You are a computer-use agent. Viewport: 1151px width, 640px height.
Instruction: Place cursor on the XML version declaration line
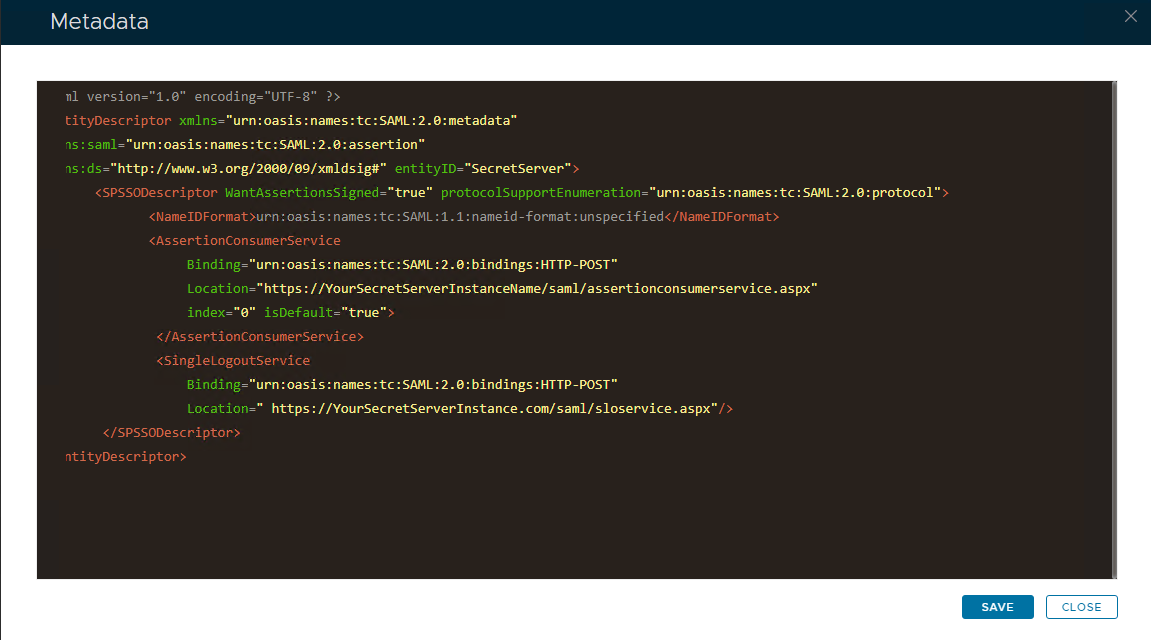point(200,97)
